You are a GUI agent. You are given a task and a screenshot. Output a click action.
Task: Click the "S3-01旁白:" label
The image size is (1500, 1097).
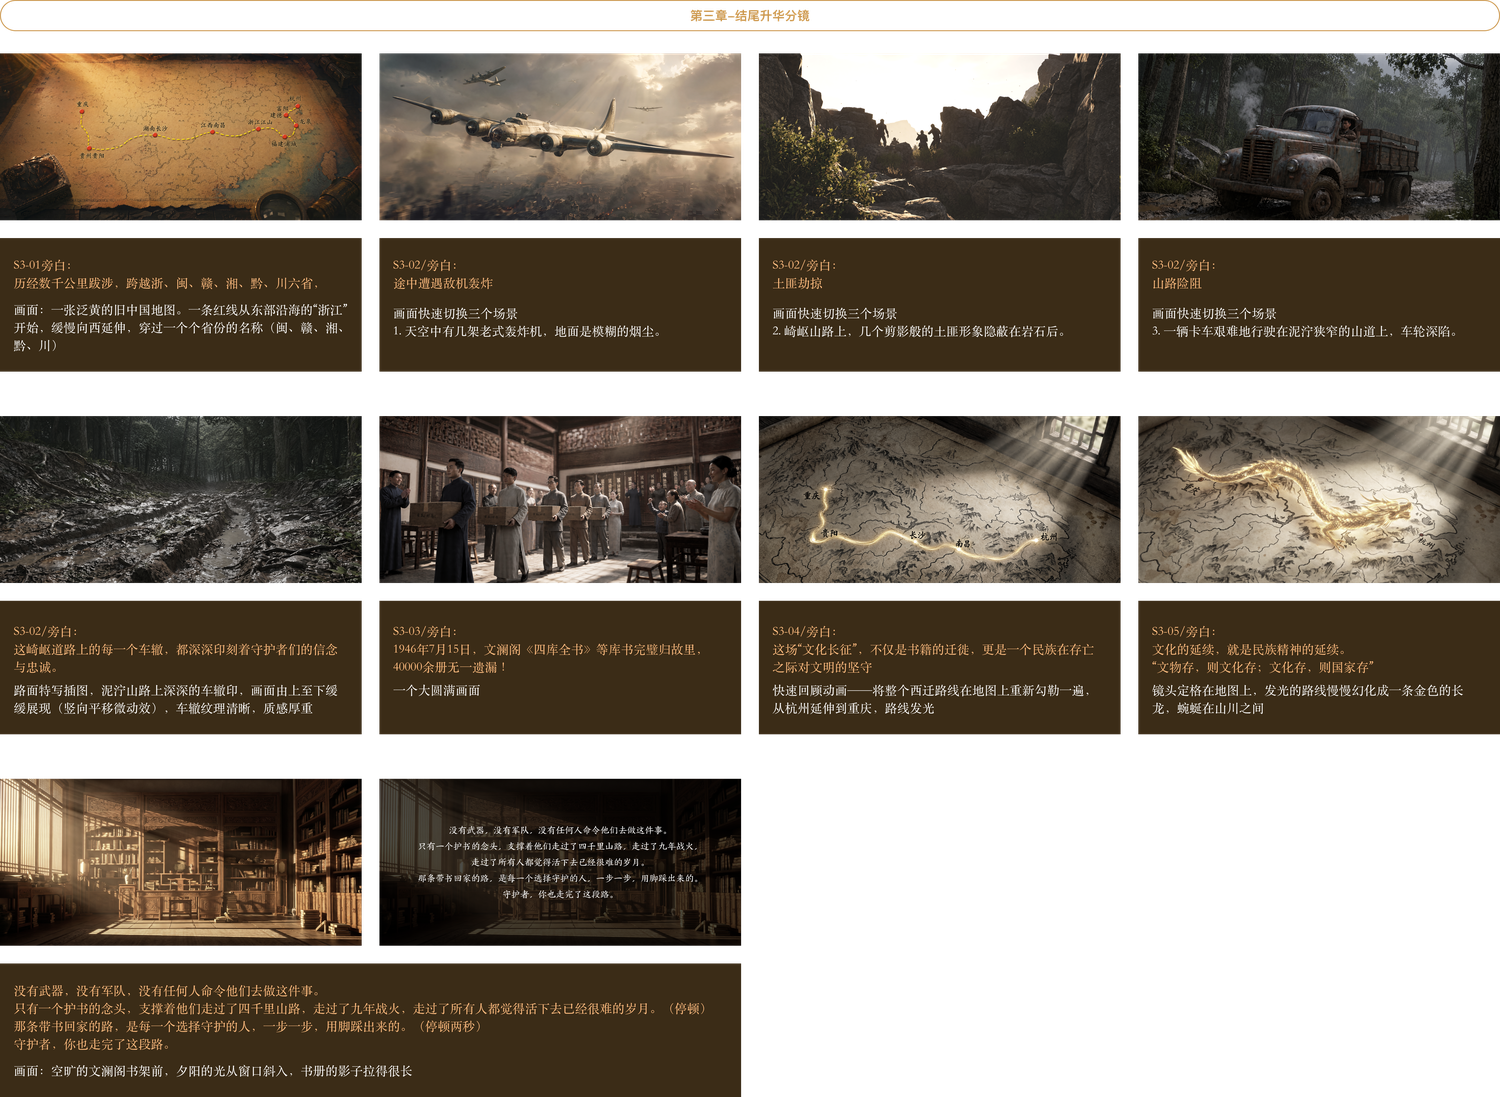point(42,265)
